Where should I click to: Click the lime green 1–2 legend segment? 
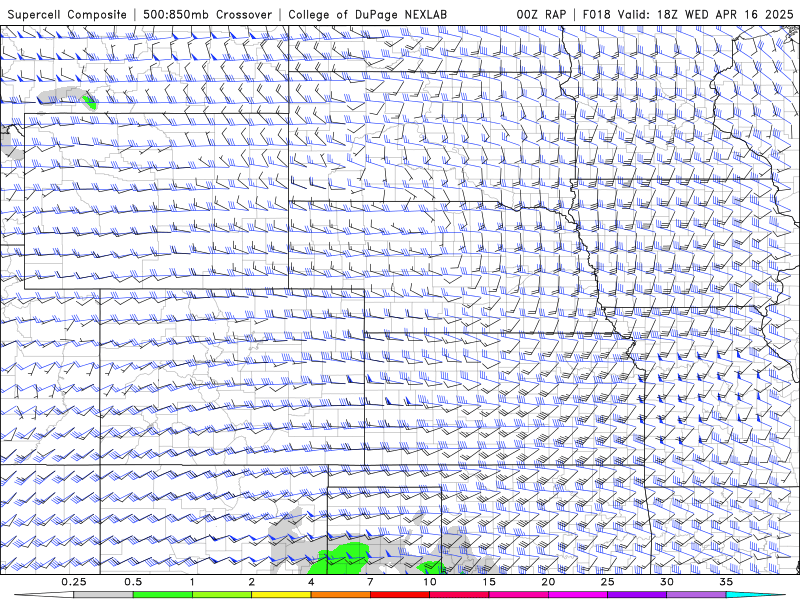[222, 595]
